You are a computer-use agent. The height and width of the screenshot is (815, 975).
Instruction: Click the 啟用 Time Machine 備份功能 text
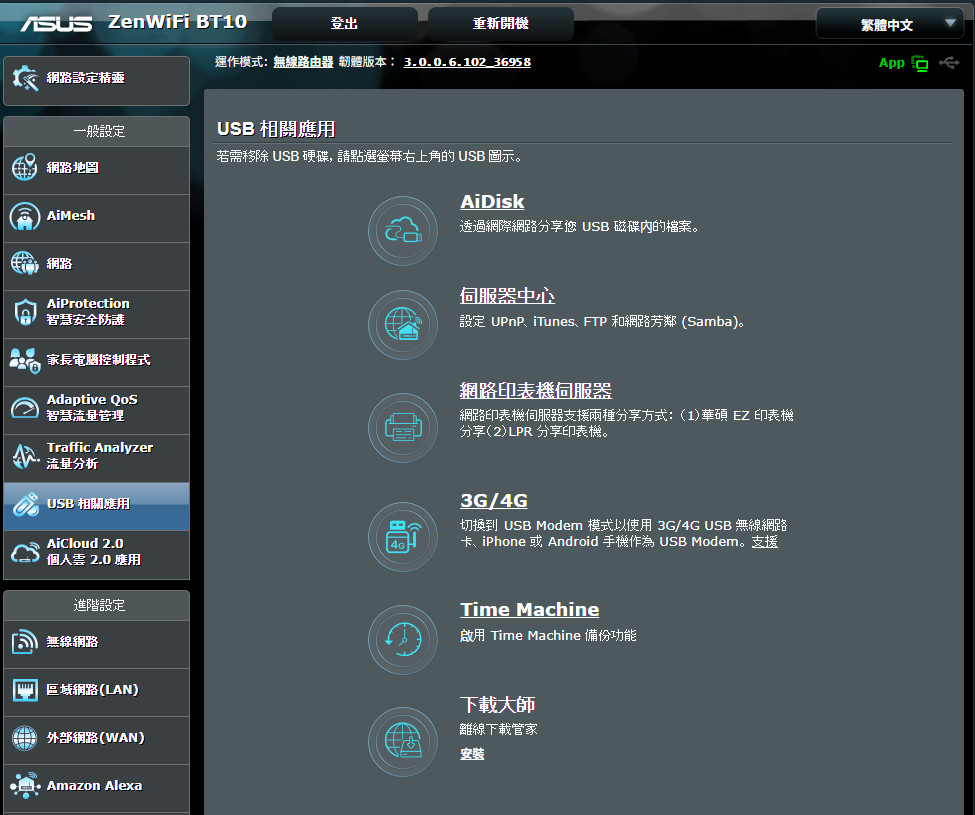(548, 635)
